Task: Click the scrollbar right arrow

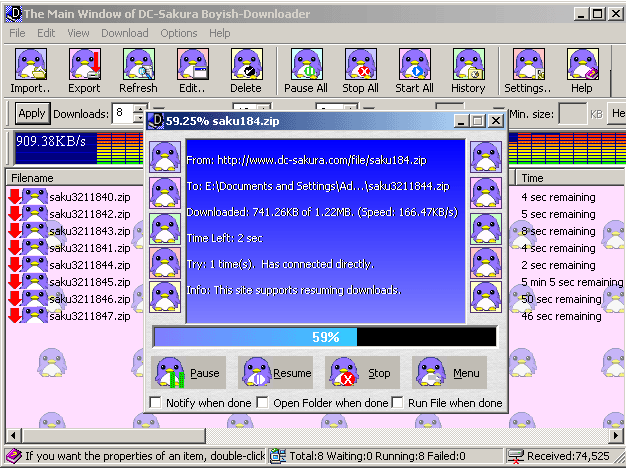Action: [x=617, y=435]
